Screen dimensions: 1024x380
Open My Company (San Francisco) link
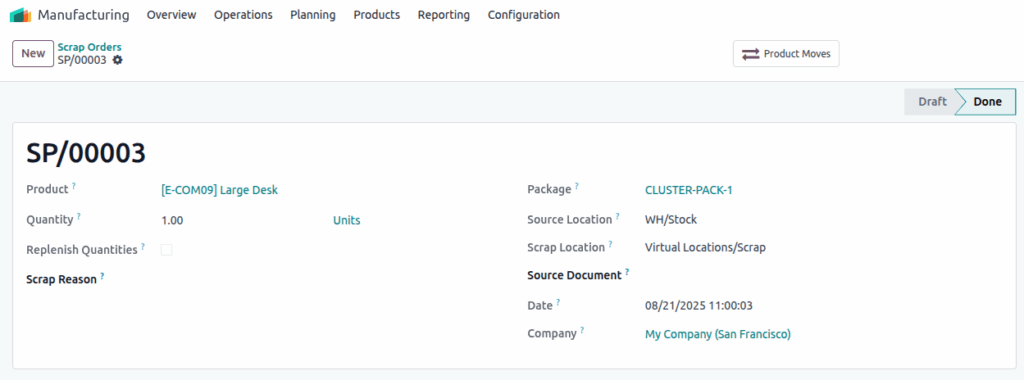(x=718, y=334)
